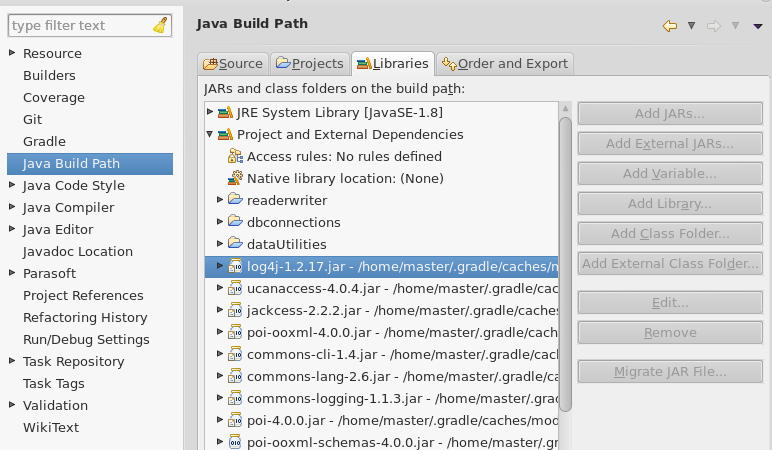This screenshot has width=772, height=450.
Task: Click the Add Variable button
Action: [x=670, y=174]
